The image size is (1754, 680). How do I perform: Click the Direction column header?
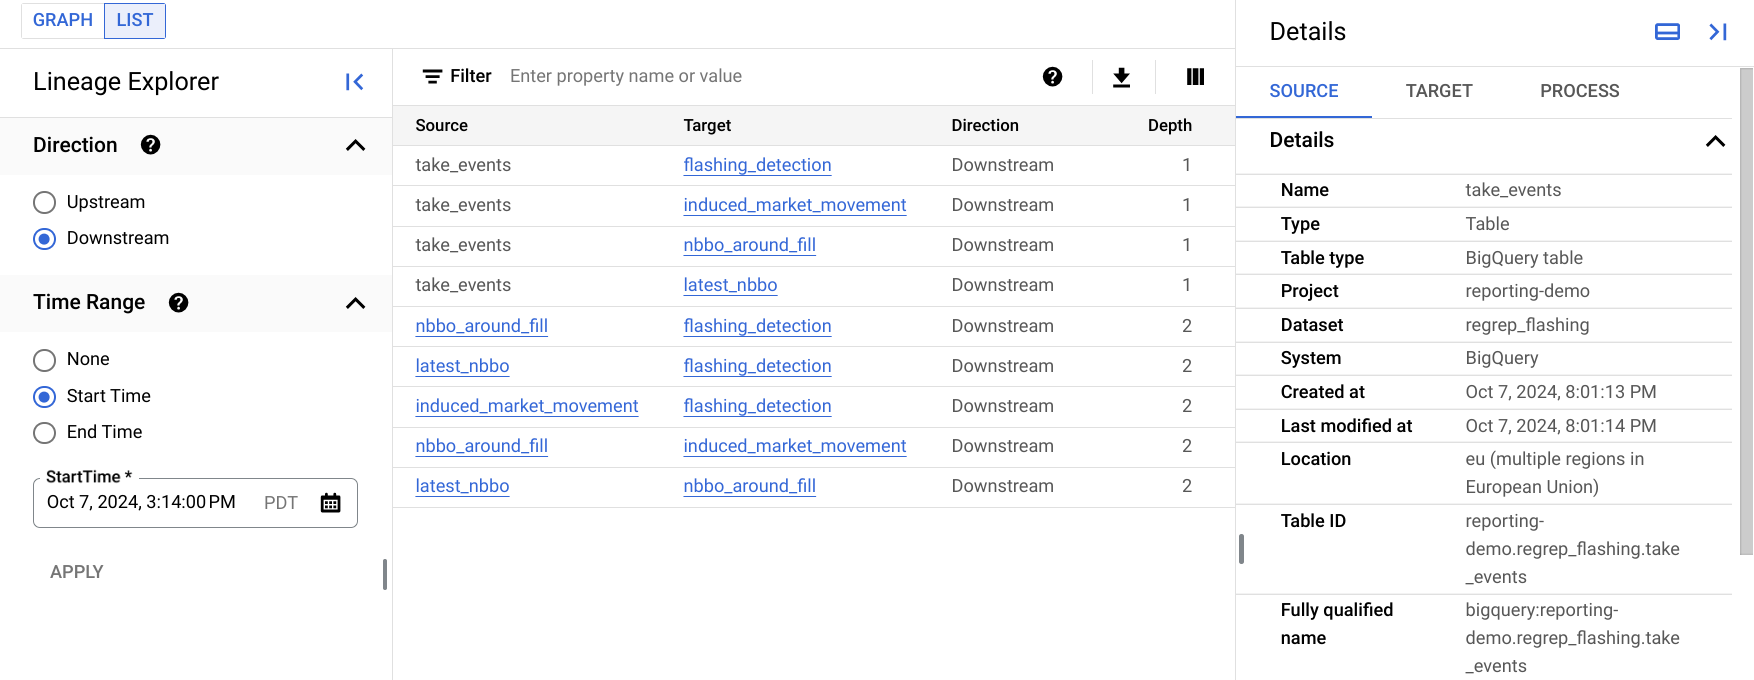(x=984, y=126)
